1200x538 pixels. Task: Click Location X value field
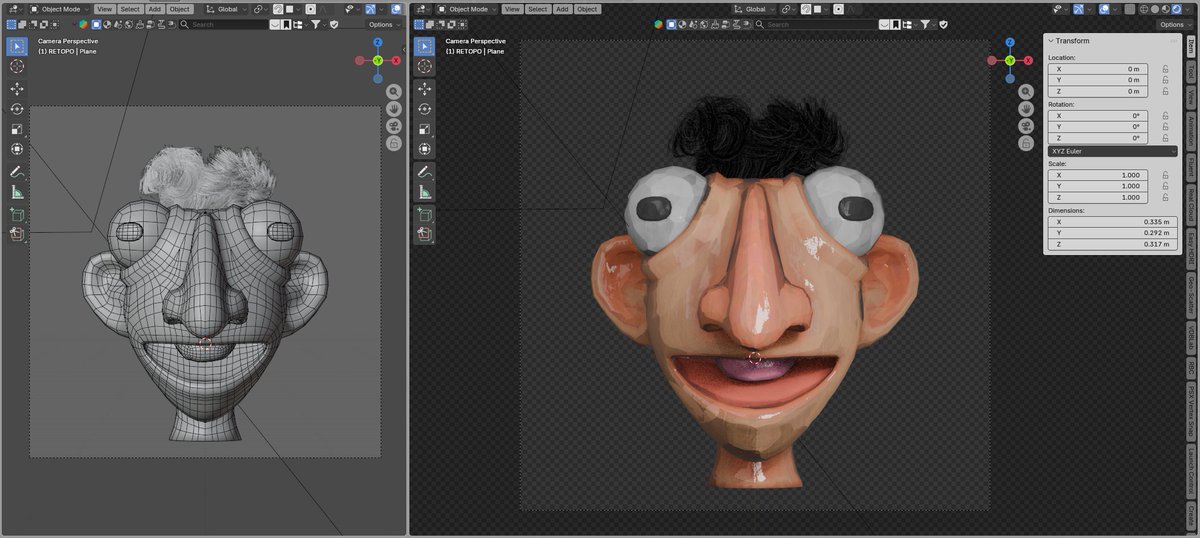[x=1098, y=69]
